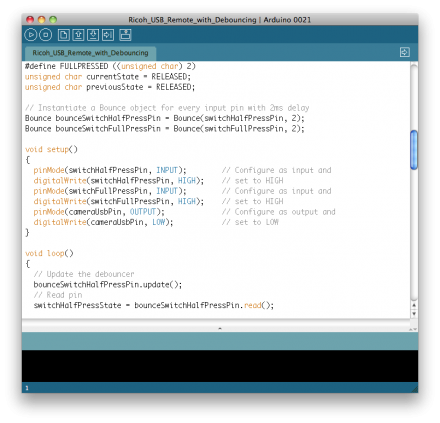
Task: Click inside the black console output area
Action: [220, 366]
